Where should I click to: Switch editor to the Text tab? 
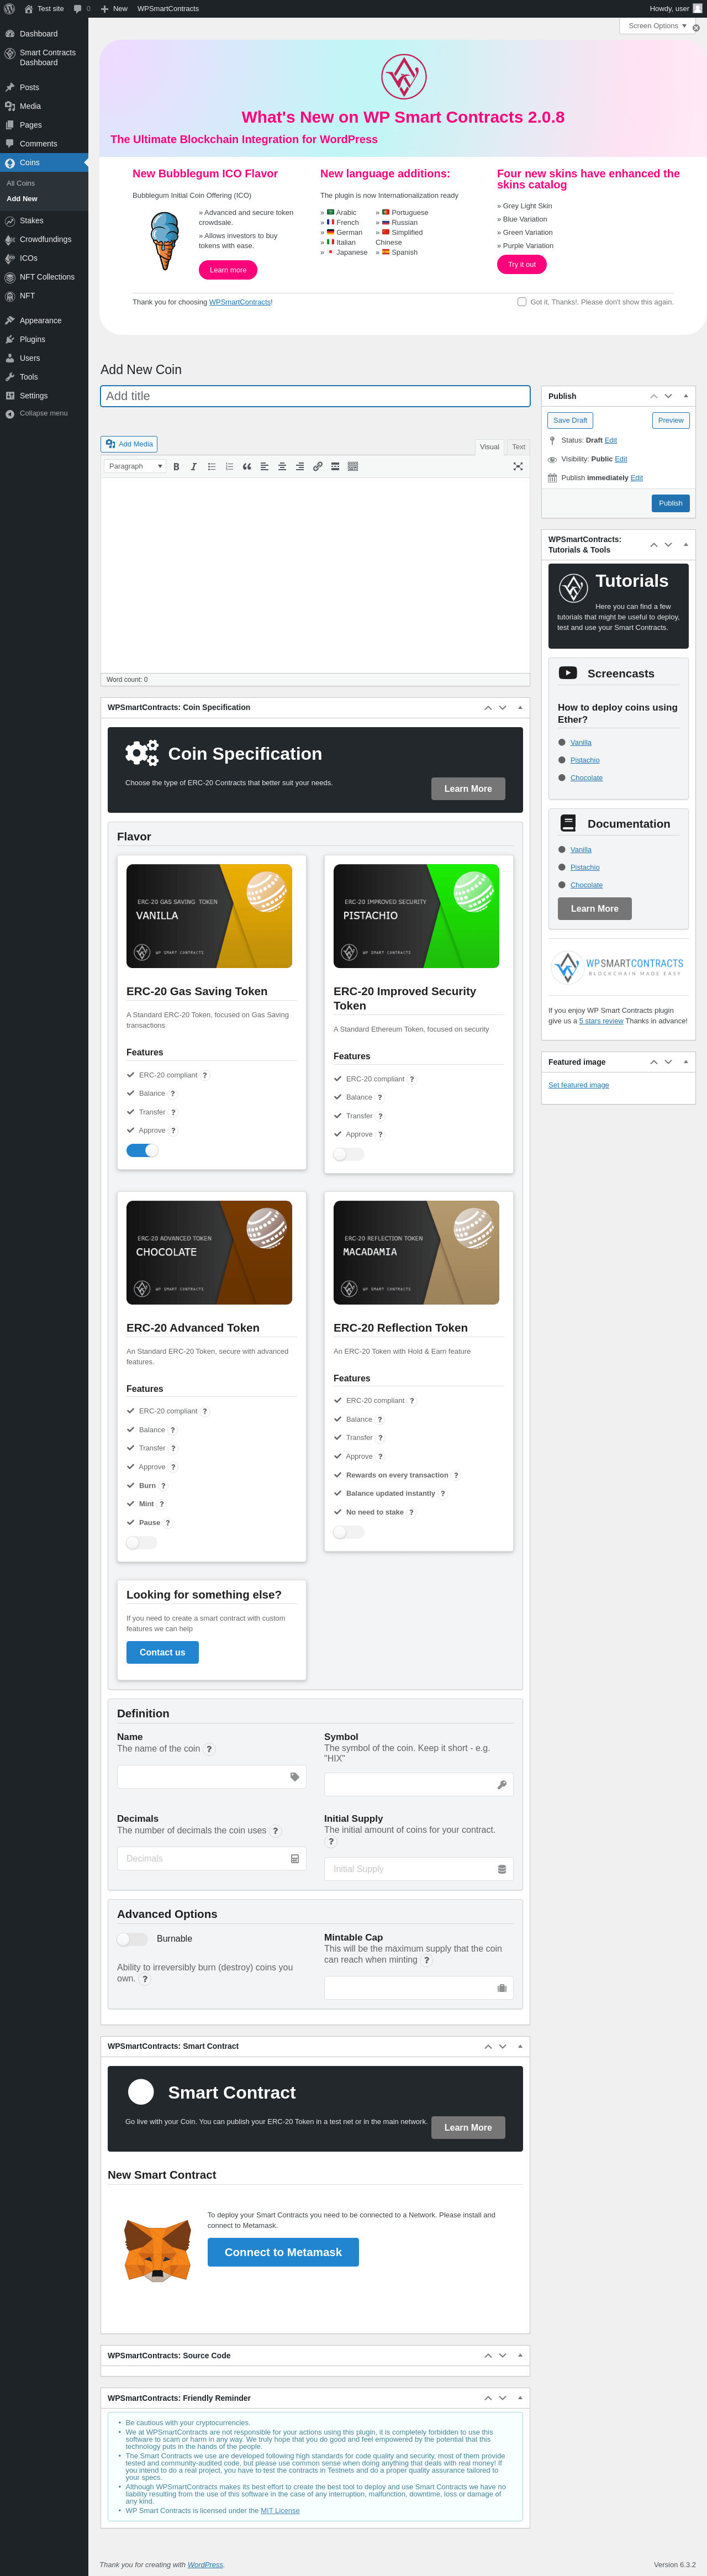coord(518,447)
